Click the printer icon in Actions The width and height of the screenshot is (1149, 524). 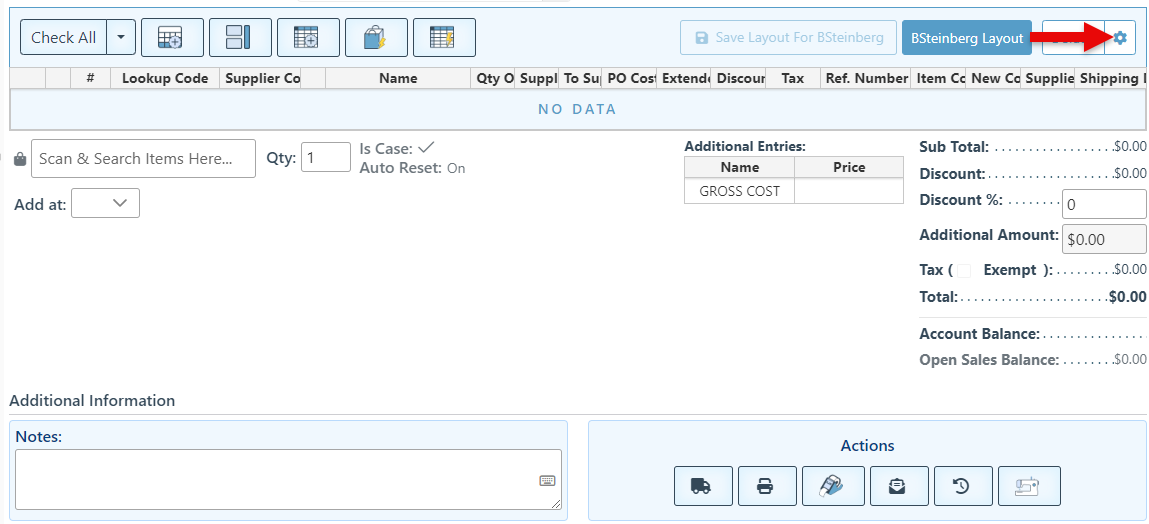pyautogui.click(x=767, y=486)
